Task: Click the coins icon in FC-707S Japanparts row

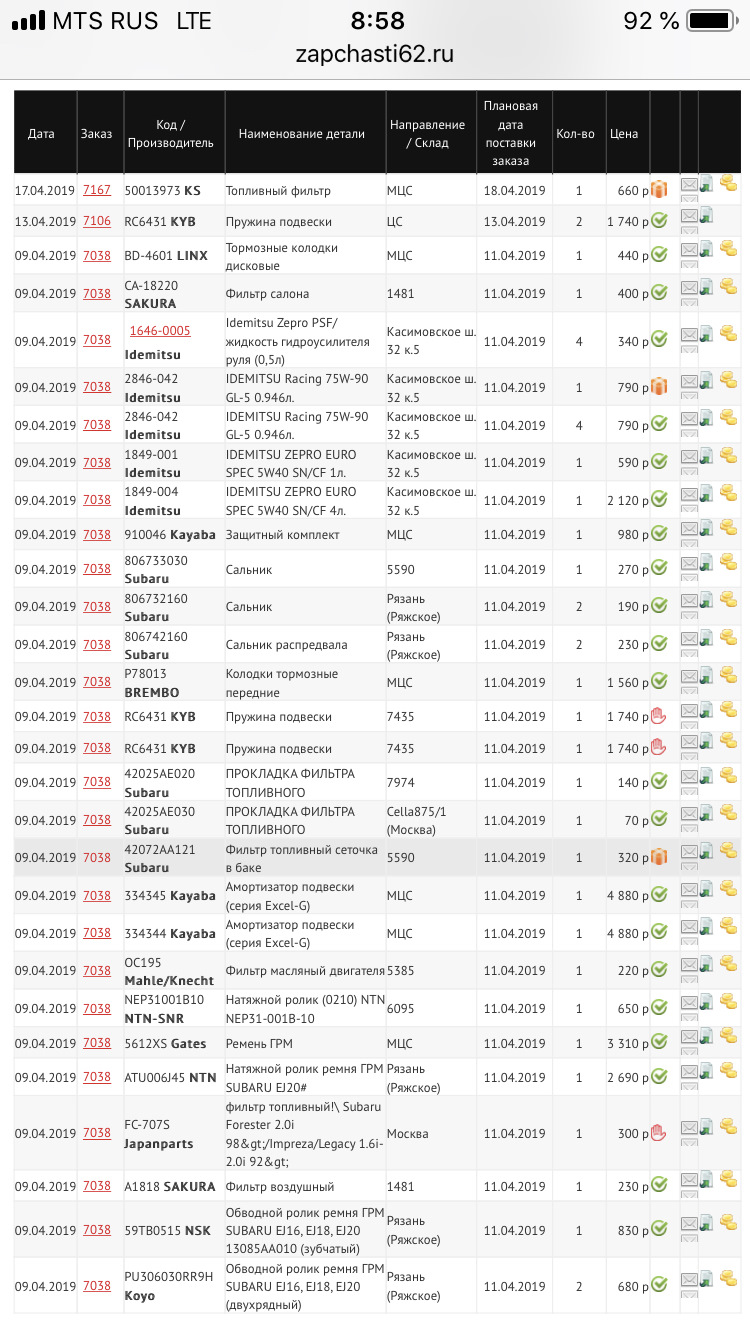Action: [x=728, y=1126]
